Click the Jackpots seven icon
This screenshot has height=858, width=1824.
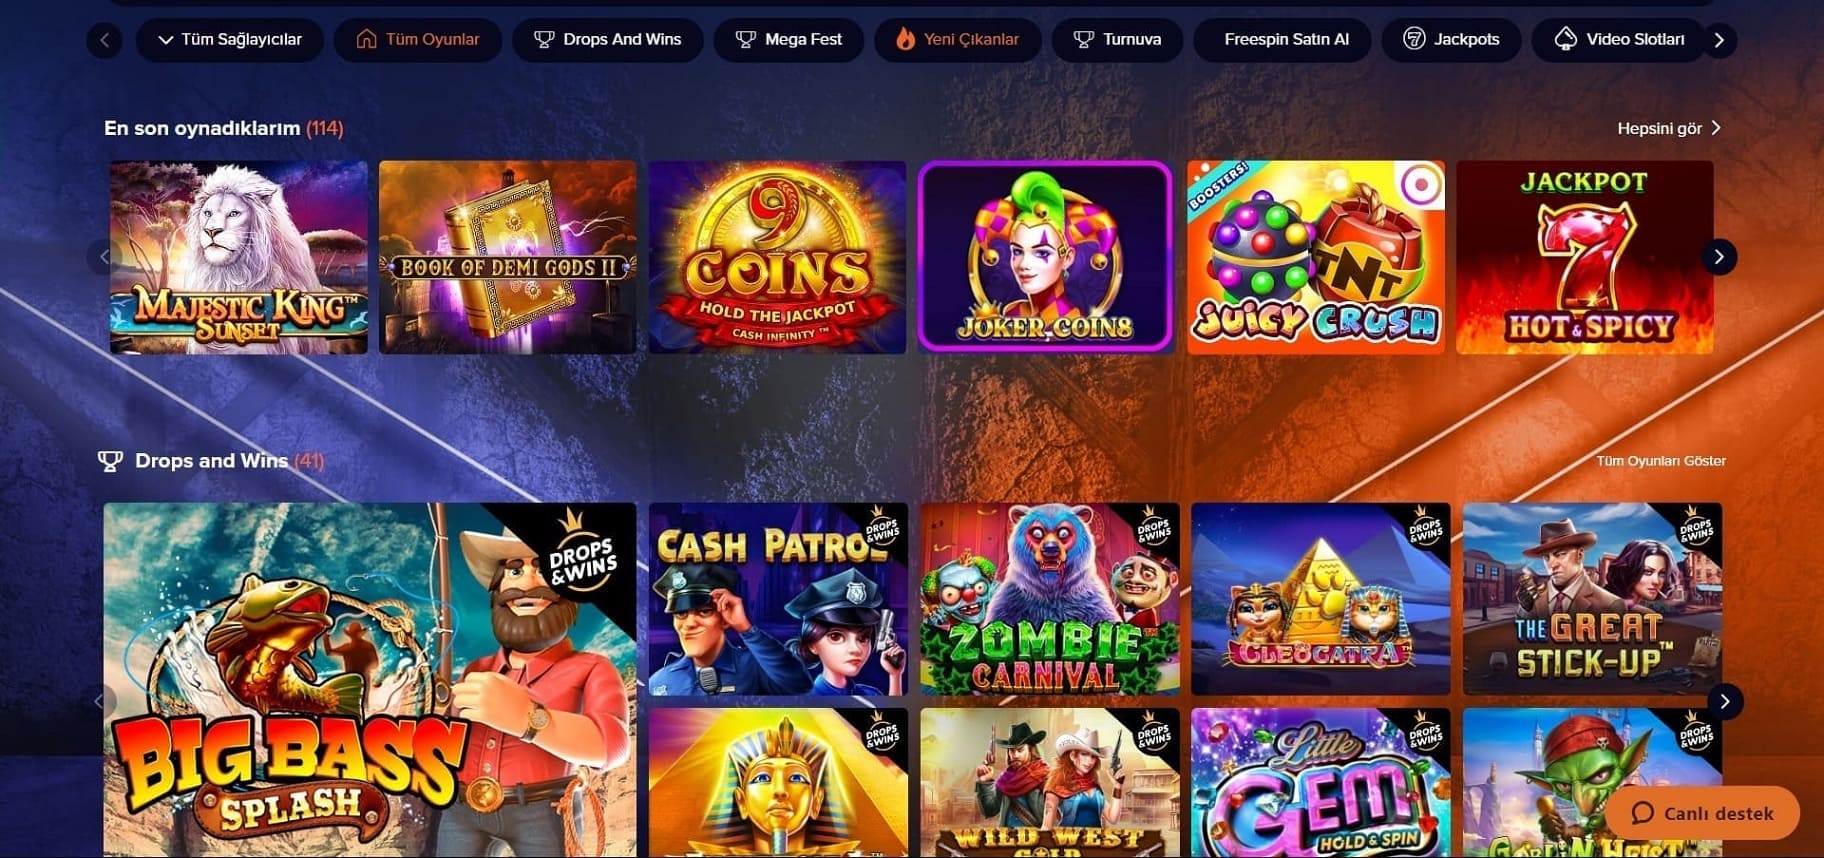[1414, 40]
